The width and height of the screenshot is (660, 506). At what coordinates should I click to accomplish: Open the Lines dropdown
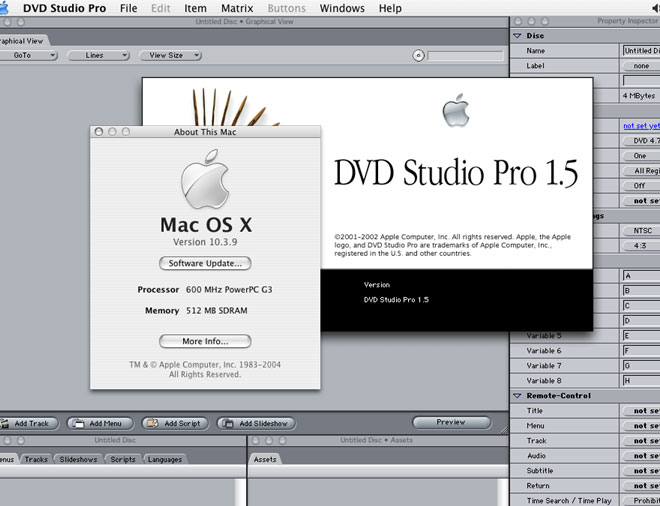[98, 55]
